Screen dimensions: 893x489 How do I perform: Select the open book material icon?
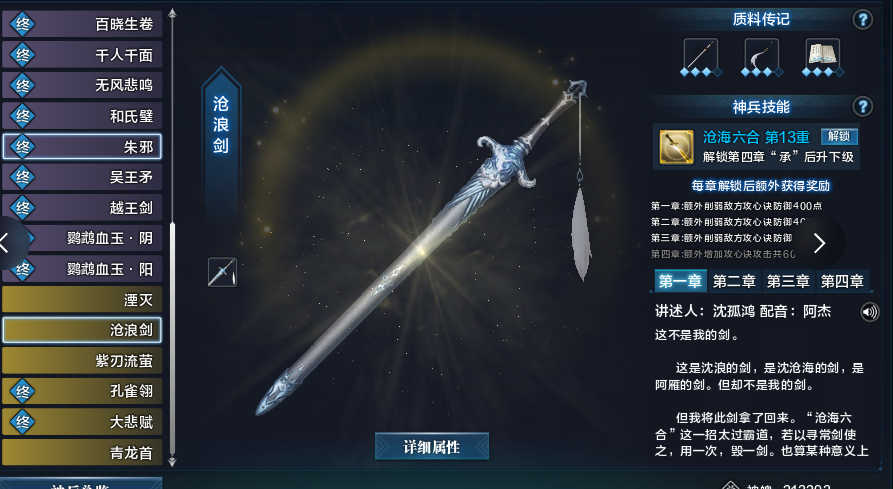(x=822, y=55)
